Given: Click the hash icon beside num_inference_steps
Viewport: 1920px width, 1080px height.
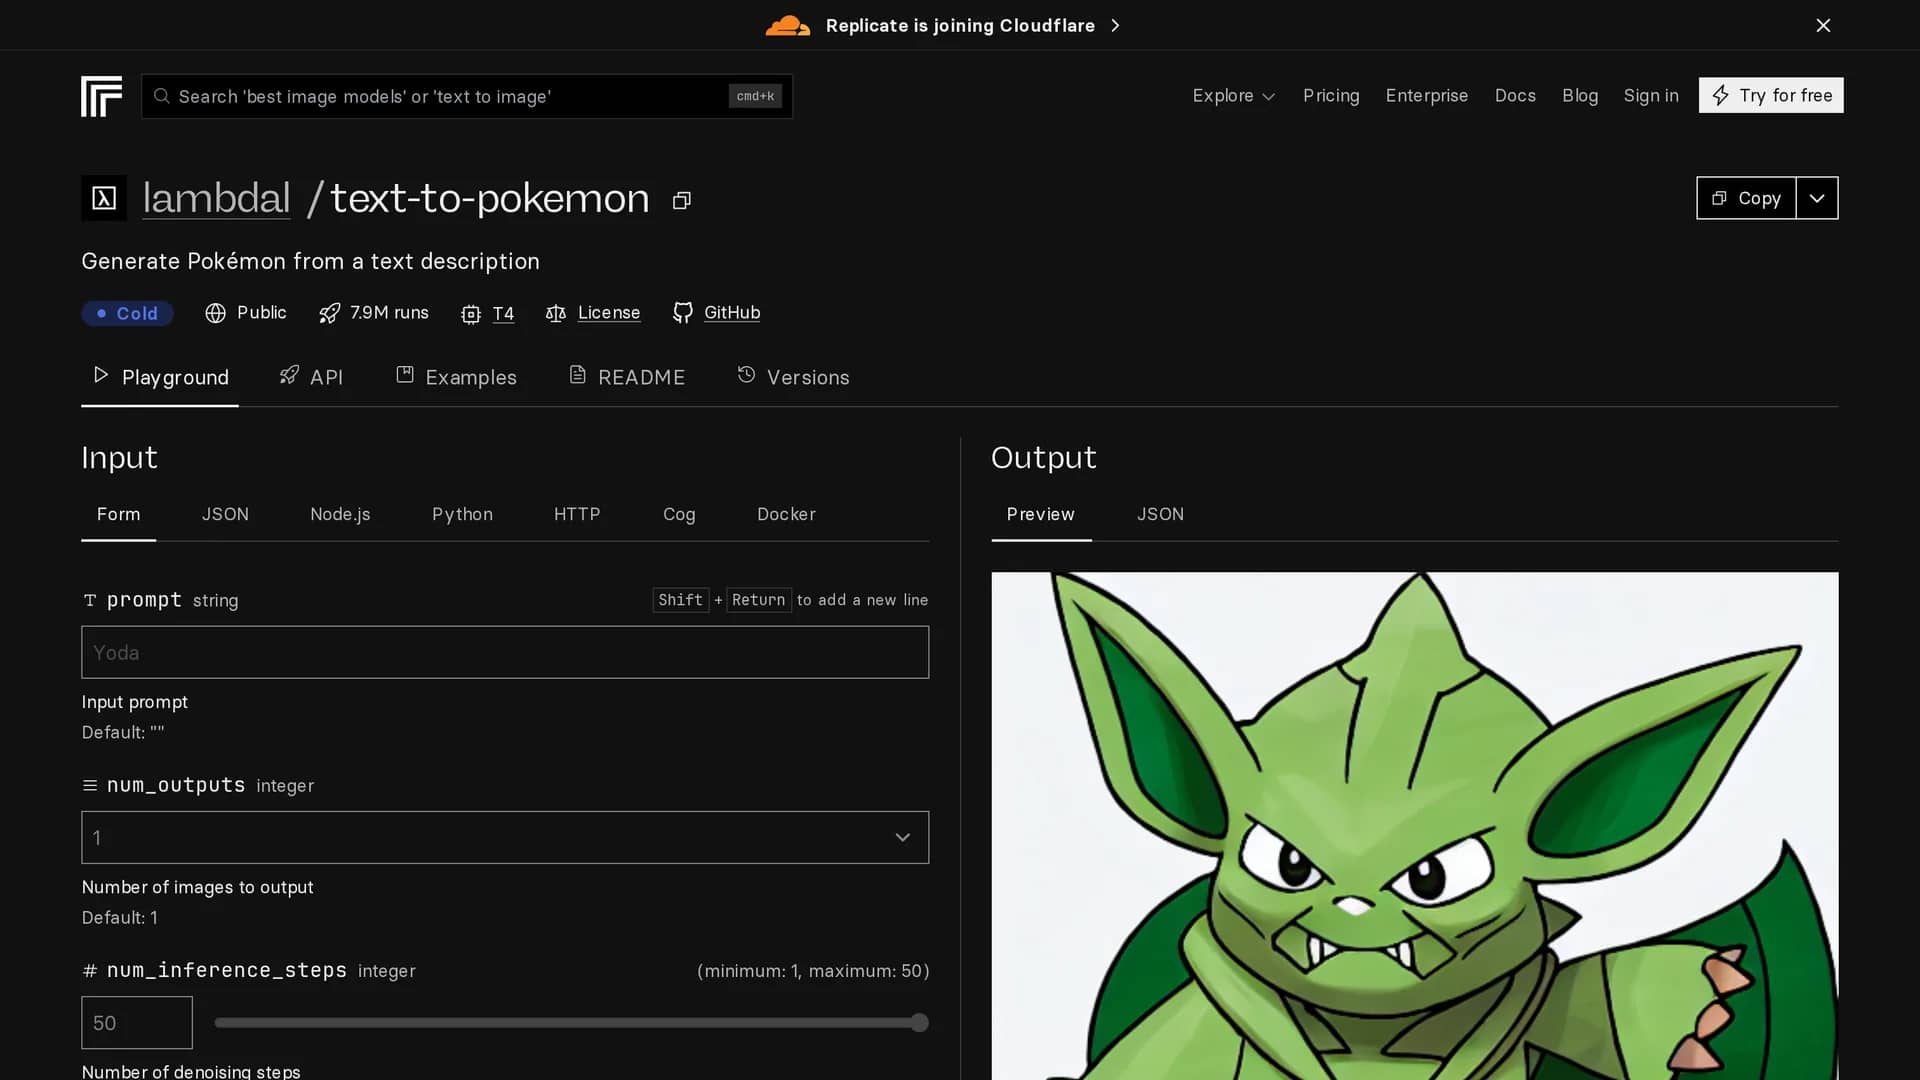Looking at the screenshot, I should 90,971.
